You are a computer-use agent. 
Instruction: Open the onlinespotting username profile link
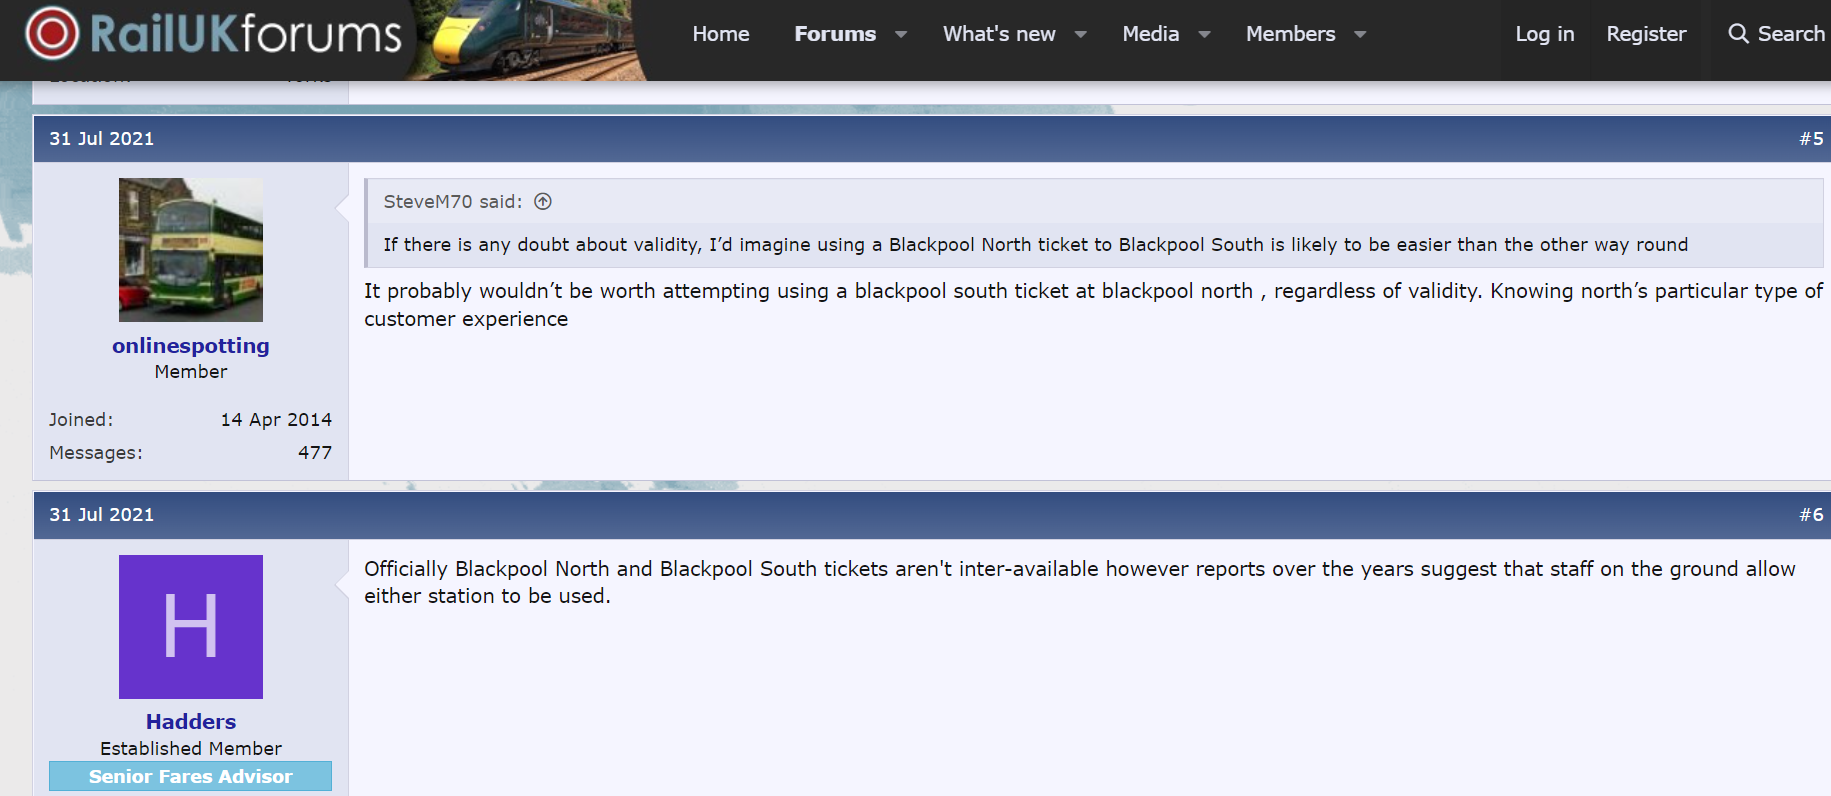point(191,346)
